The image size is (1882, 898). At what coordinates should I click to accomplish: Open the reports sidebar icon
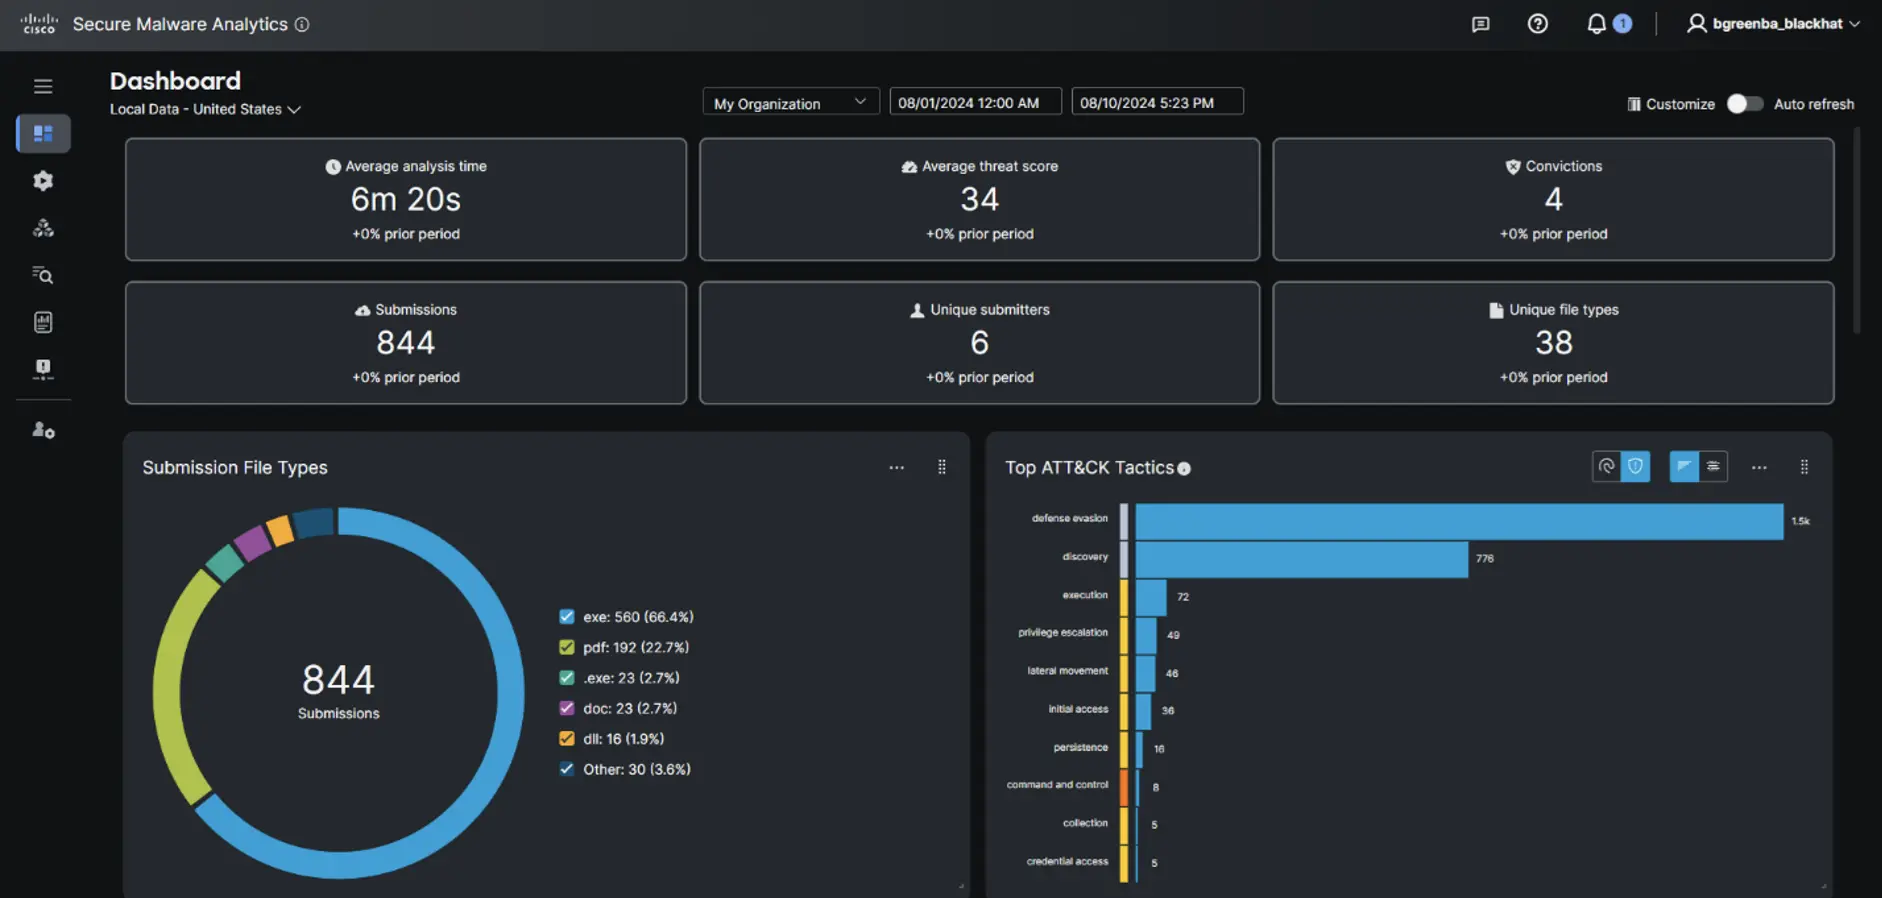[x=43, y=322]
